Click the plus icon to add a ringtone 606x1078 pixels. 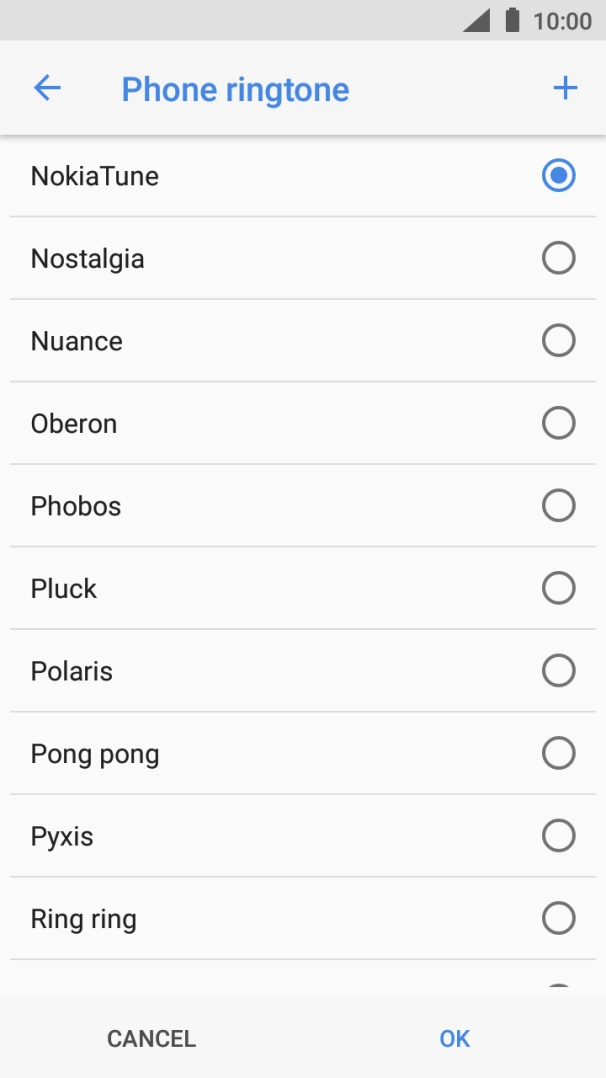coord(564,87)
